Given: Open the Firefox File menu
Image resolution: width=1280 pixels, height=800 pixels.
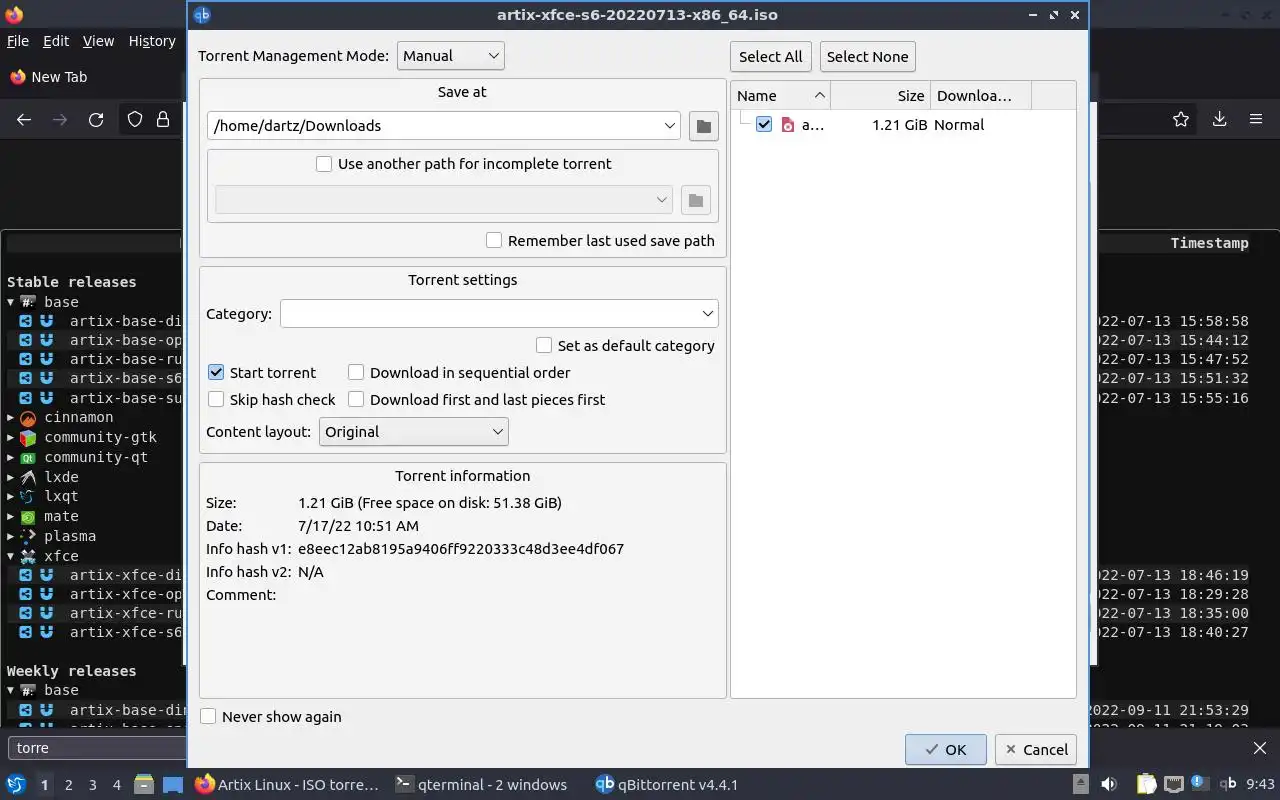Looking at the screenshot, I should pos(18,41).
